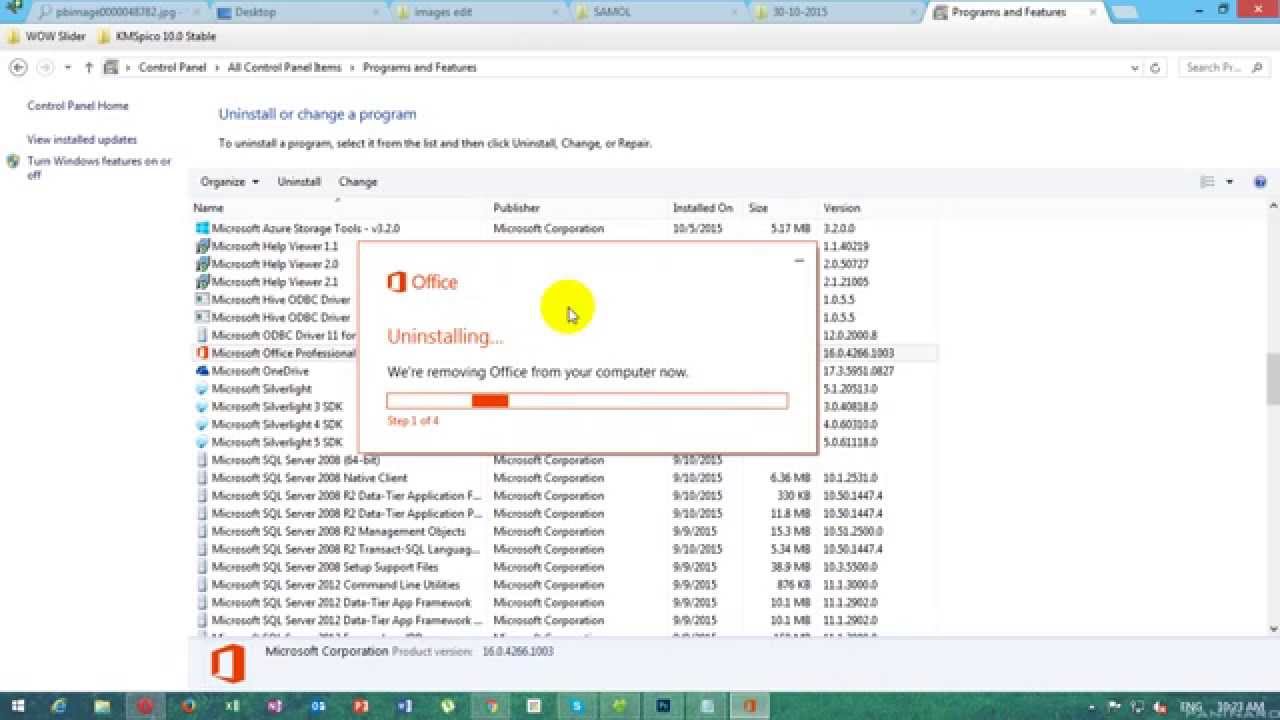Select the Programs and Features tab
This screenshot has width=1280, height=720.
click(x=1015, y=12)
